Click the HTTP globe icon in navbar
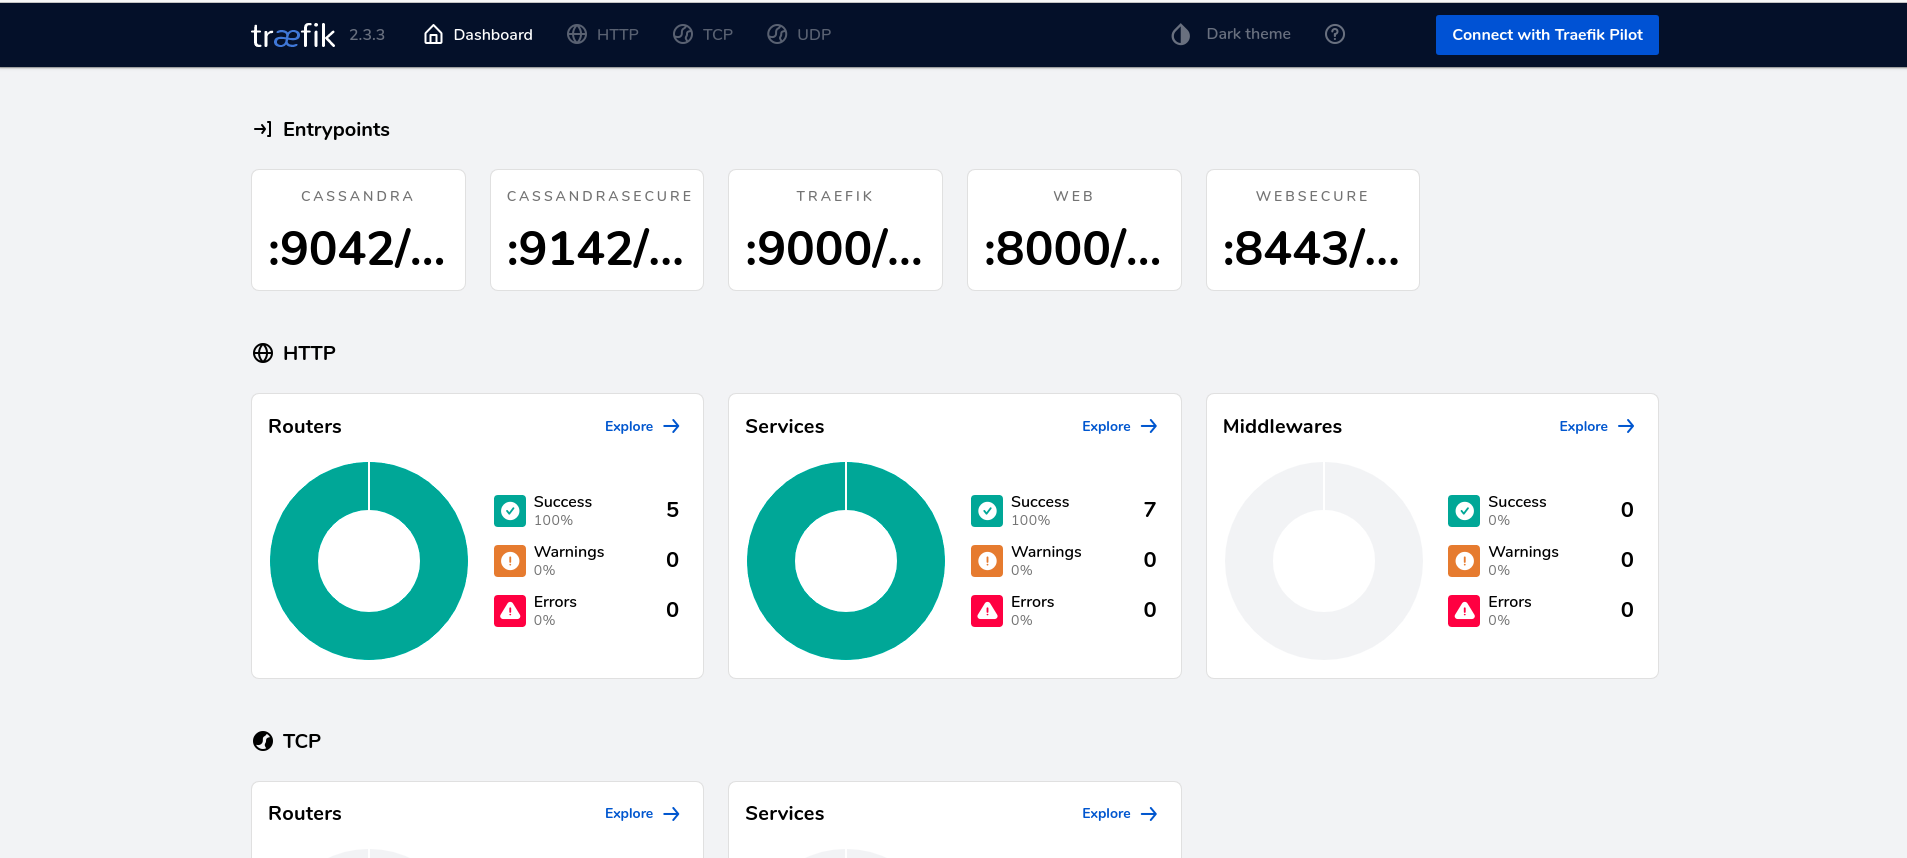The height and width of the screenshot is (858, 1907). (577, 34)
